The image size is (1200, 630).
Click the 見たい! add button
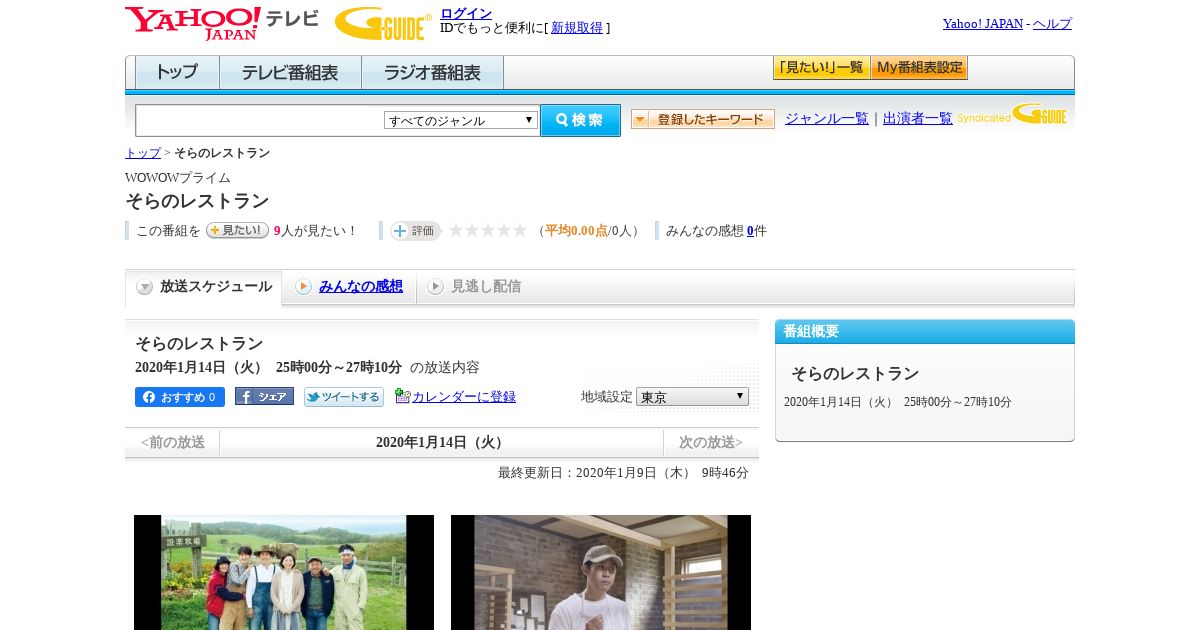click(x=237, y=230)
